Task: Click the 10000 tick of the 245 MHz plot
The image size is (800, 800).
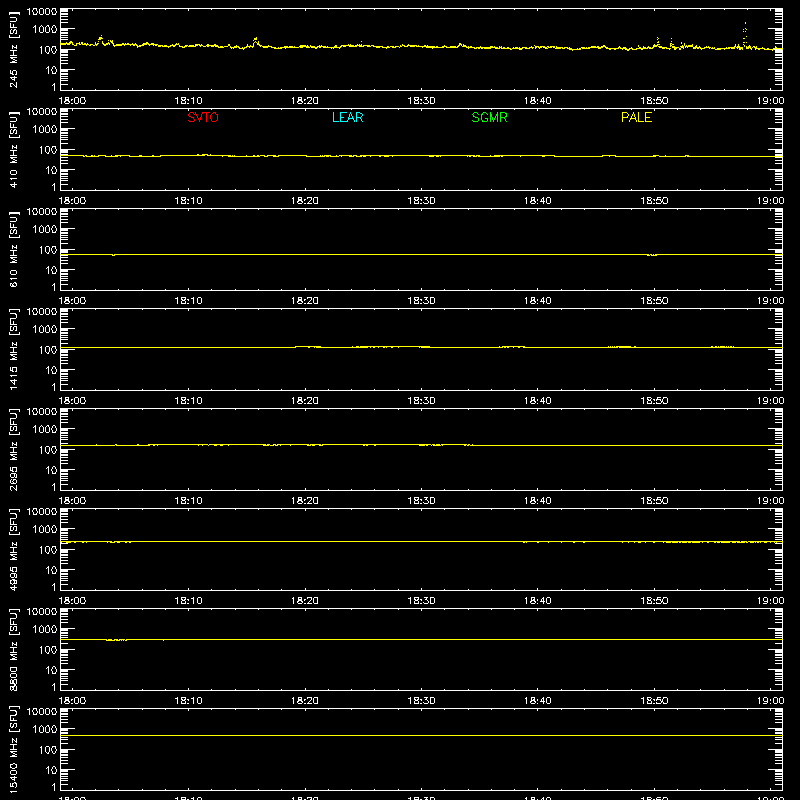Action: [42, 12]
